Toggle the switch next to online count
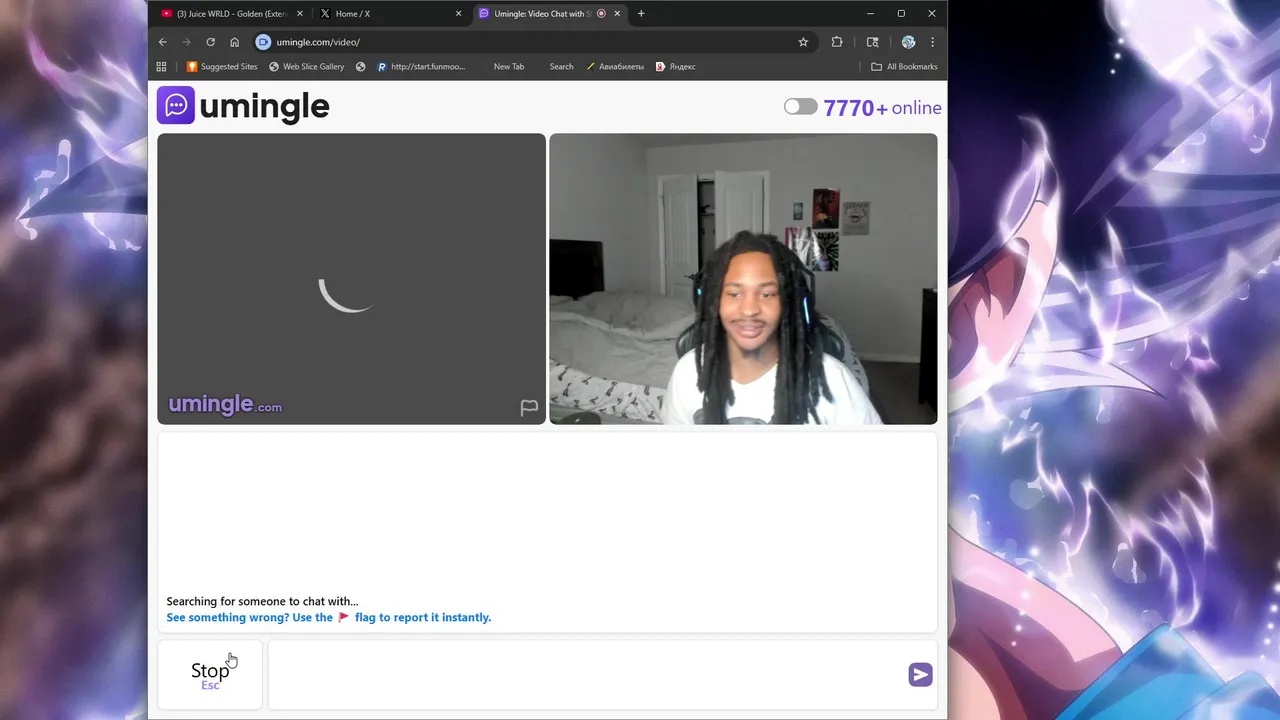Screen dimensions: 1280x720 [800, 107]
